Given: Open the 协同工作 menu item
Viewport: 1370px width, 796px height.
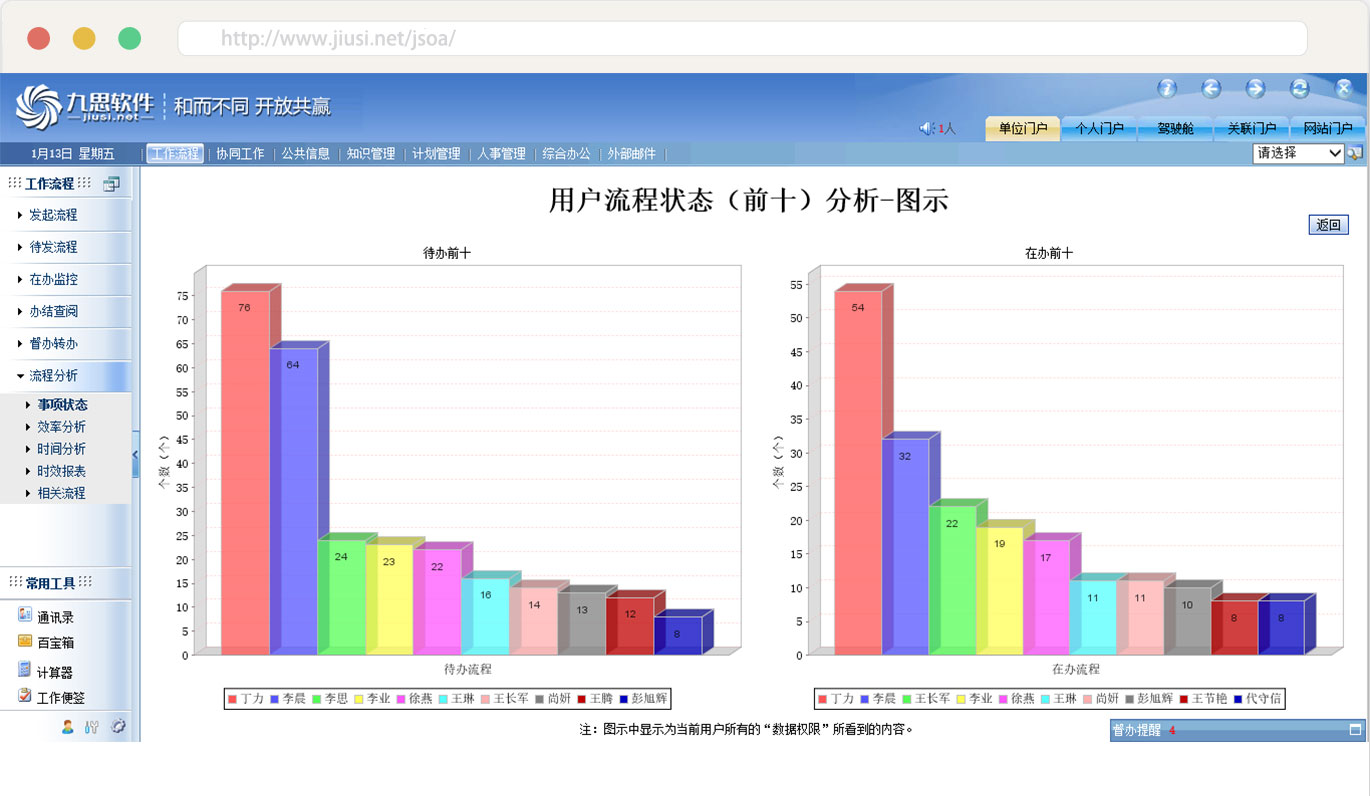Looking at the screenshot, I should point(240,154).
